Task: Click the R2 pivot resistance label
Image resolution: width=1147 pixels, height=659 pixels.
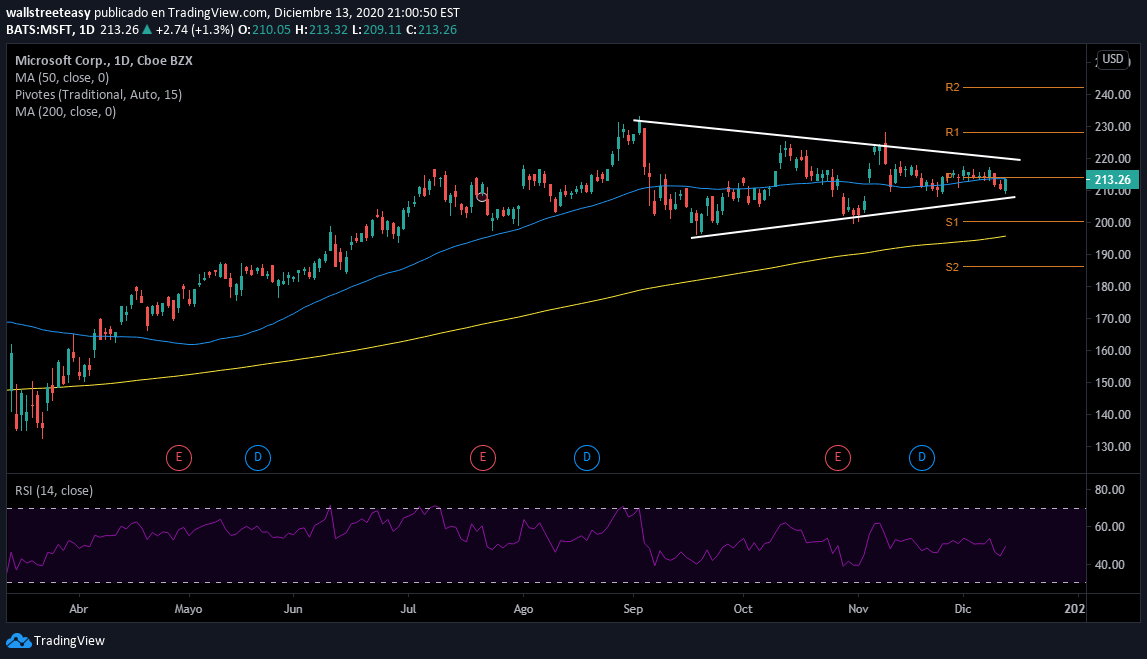Action: 952,88
